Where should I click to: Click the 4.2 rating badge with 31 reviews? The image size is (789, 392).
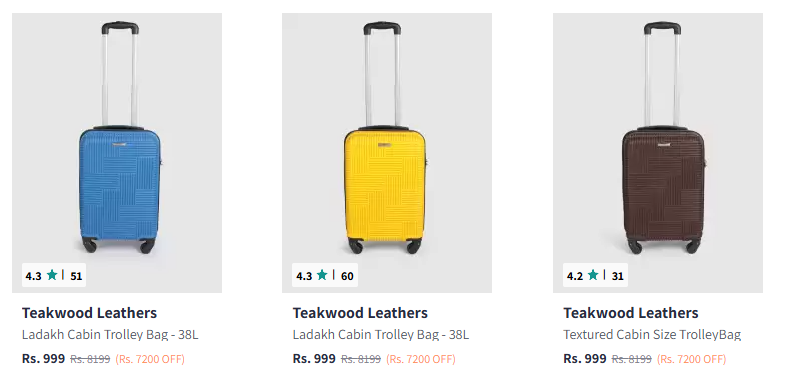pyautogui.click(x=595, y=275)
